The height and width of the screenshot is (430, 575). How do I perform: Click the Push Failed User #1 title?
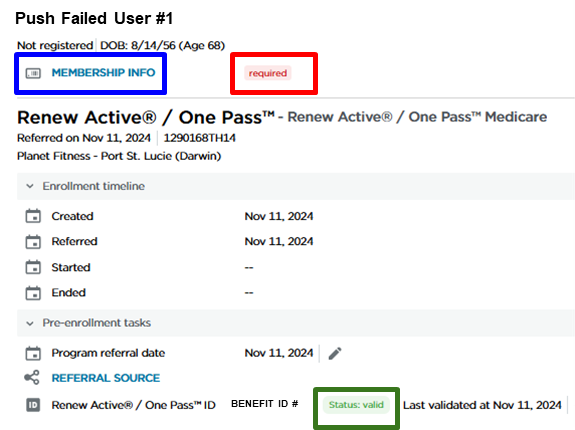click(x=94, y=18)
